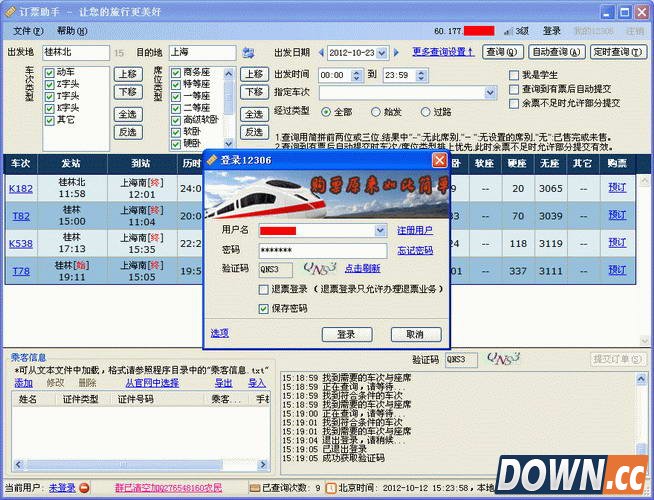The height and width of the screenshot is (500, 654).
Task: Click the Beijing time clock icon
Action: [x=331, y=487]
